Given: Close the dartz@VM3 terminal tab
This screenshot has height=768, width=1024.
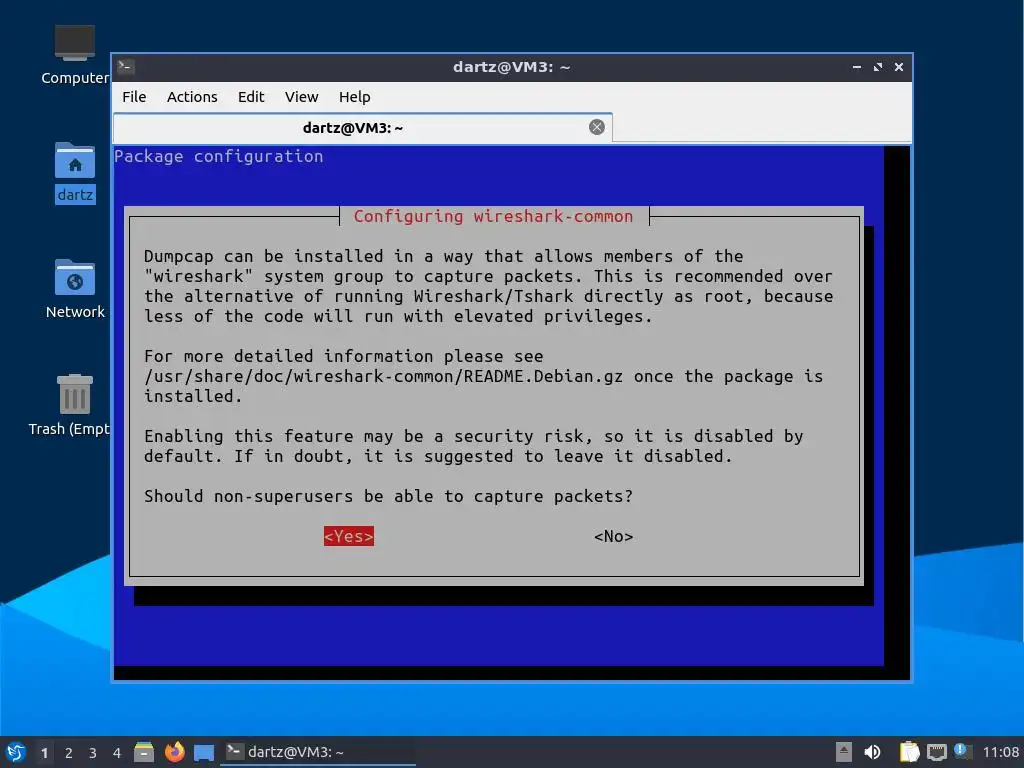Looking at the screenshot, I should pyautogui.click(x=596, y=127).
